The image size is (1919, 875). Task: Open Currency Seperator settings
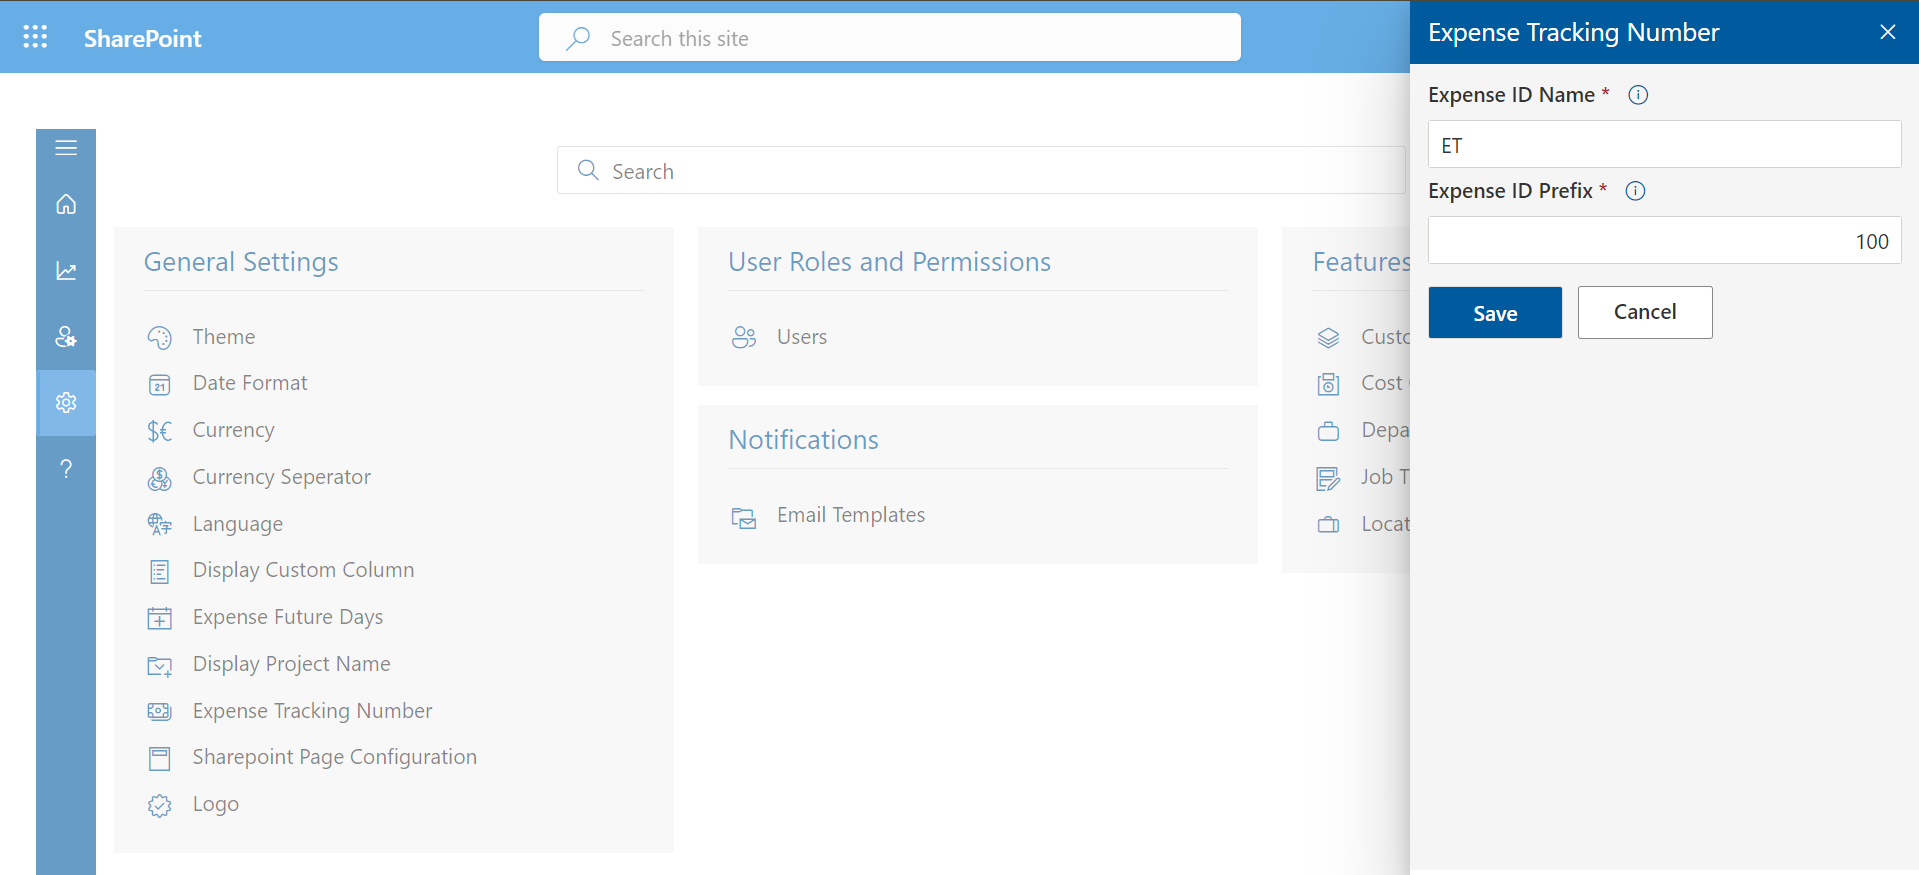[x=282, y=477]
